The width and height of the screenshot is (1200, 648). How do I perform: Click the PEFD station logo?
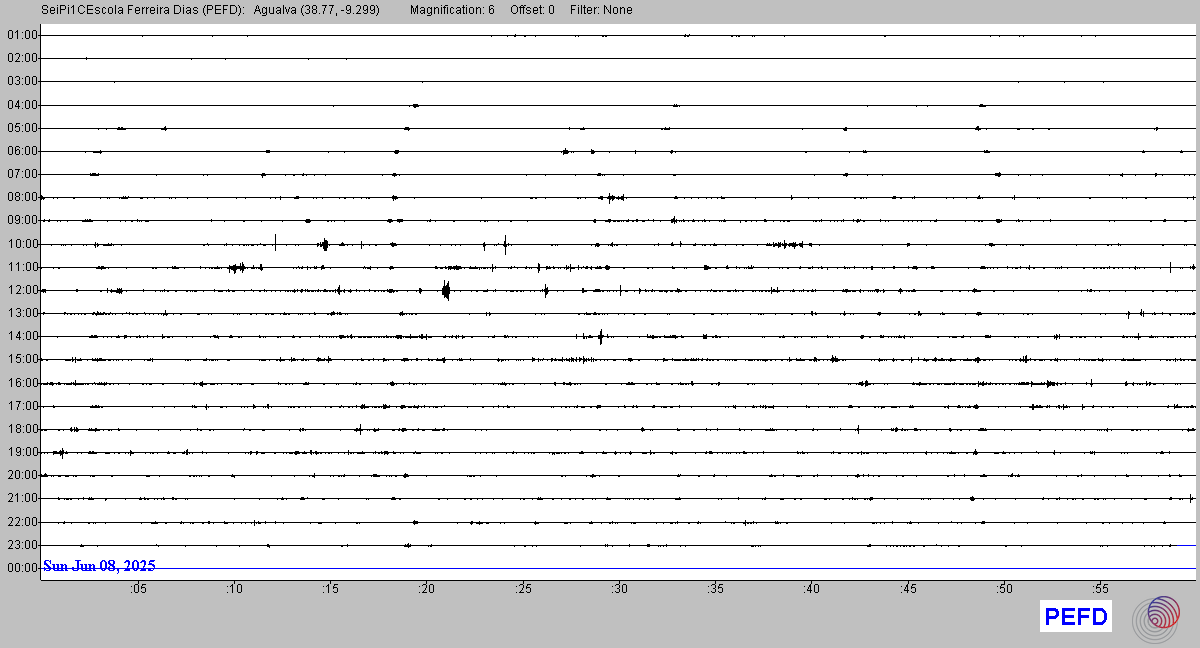pos(1076,617)
